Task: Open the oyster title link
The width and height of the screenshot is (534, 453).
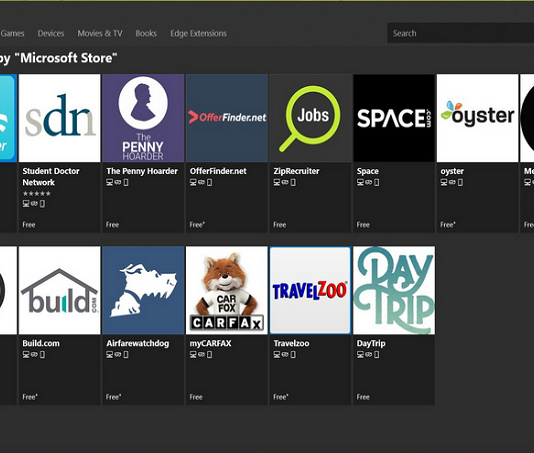Action: (x=452, y=171)
